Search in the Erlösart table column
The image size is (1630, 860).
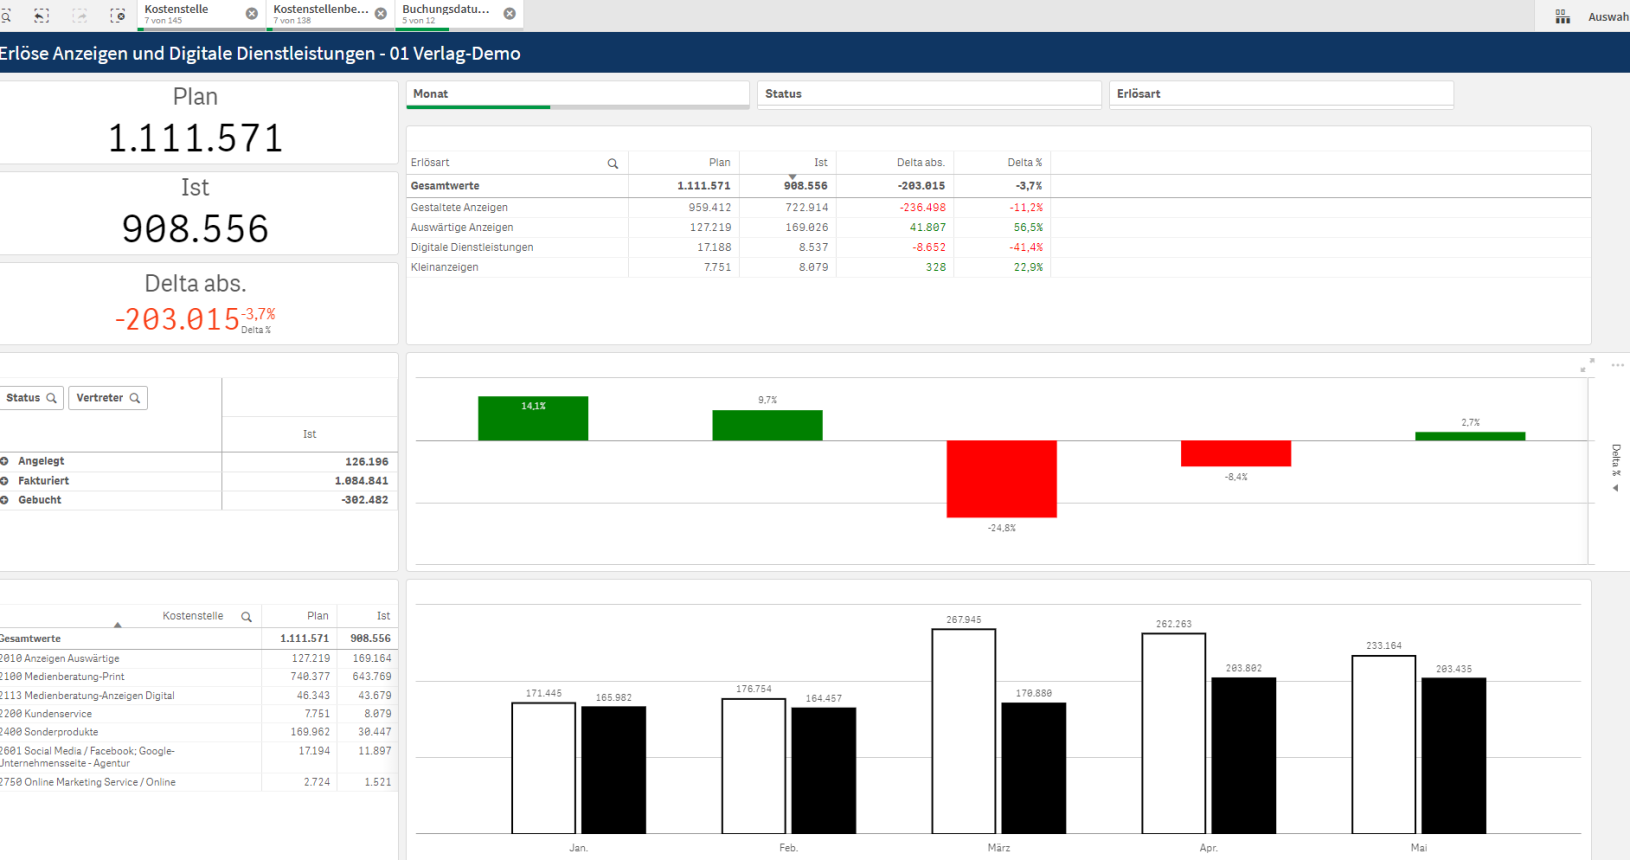point(613,163)
